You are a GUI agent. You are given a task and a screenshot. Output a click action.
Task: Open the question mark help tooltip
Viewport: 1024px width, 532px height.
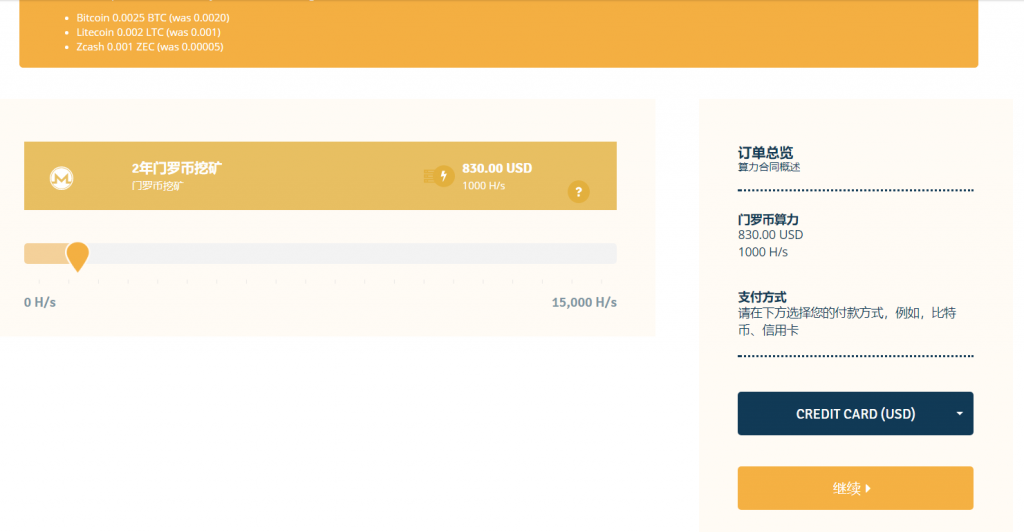pos(578,191)
